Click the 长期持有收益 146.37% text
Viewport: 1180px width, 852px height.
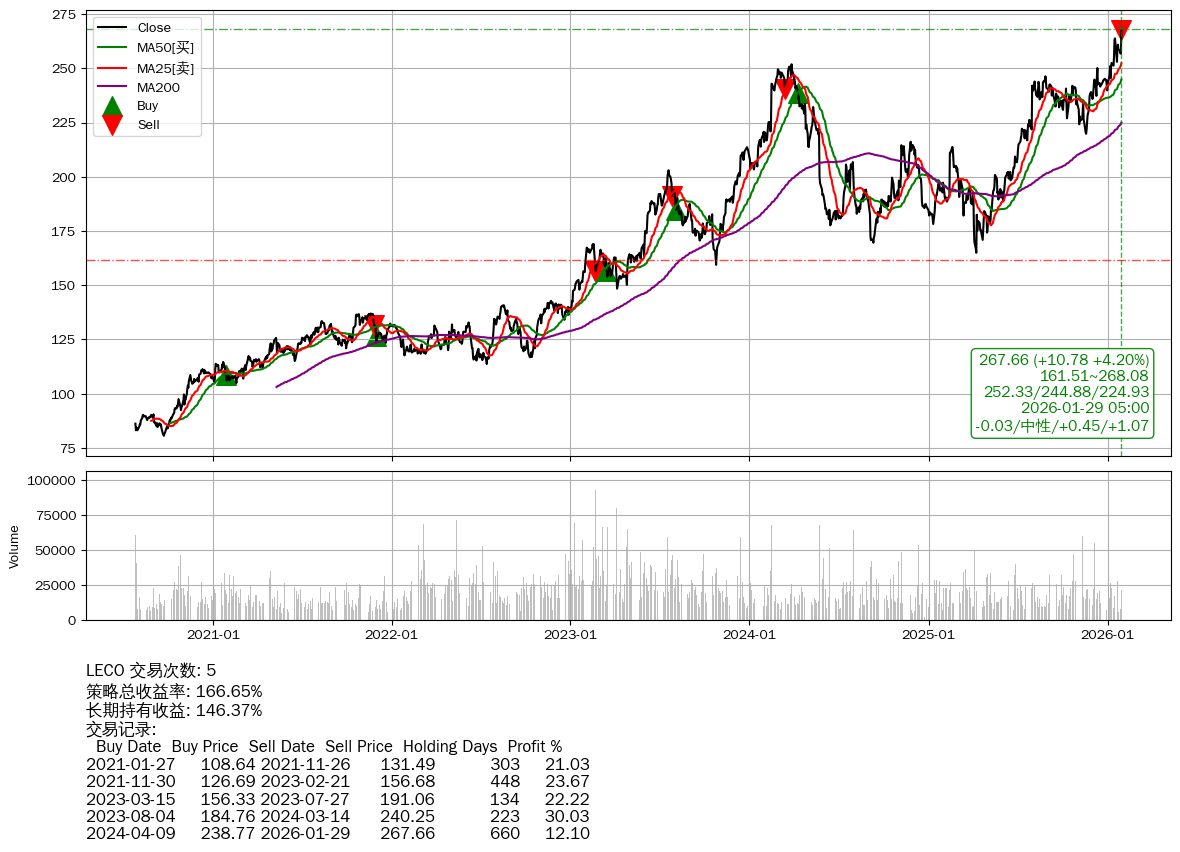(x=174, y=710)
